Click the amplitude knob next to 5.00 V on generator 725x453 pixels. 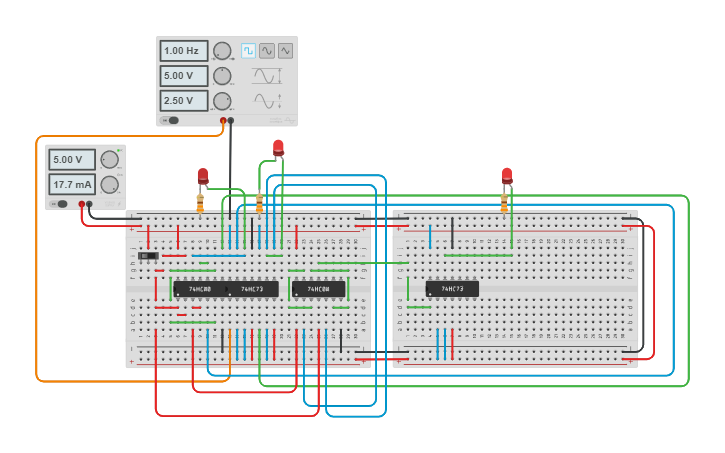pos(222,76)
